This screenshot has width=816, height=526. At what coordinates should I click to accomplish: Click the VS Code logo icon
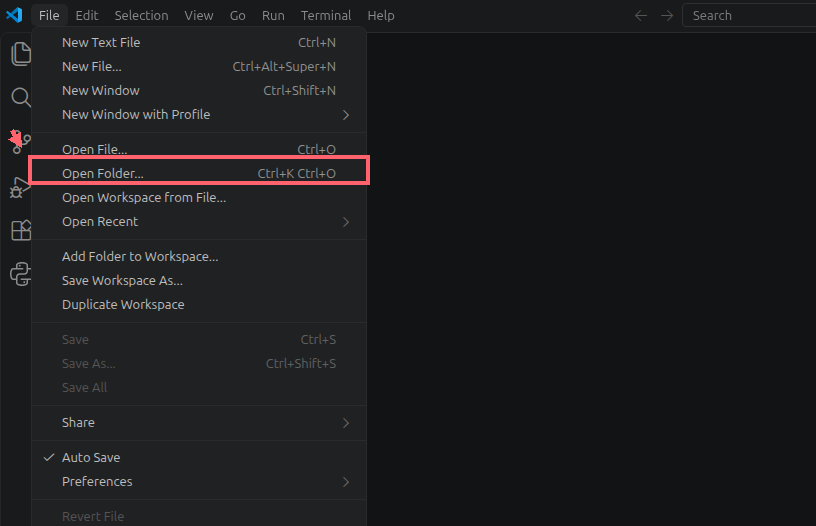click(14, 15)
